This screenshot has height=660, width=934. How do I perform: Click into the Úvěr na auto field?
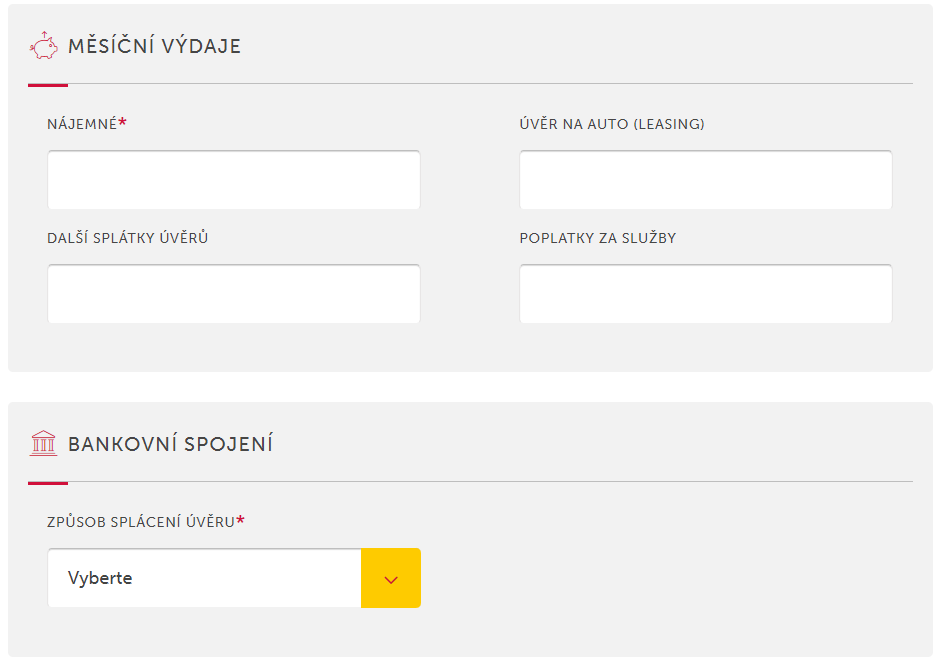(705, 181)
